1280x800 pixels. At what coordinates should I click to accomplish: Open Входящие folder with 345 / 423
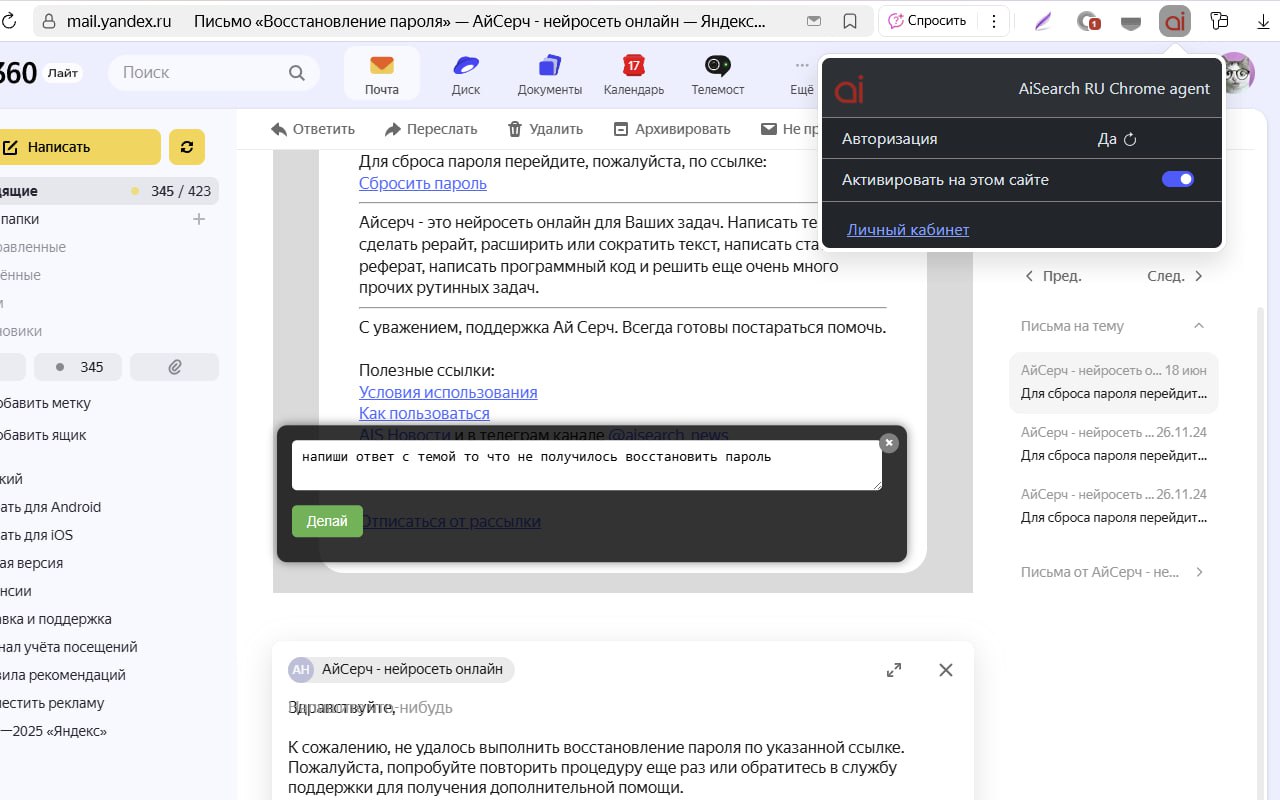pyautogui.click(x=107, y=191)
